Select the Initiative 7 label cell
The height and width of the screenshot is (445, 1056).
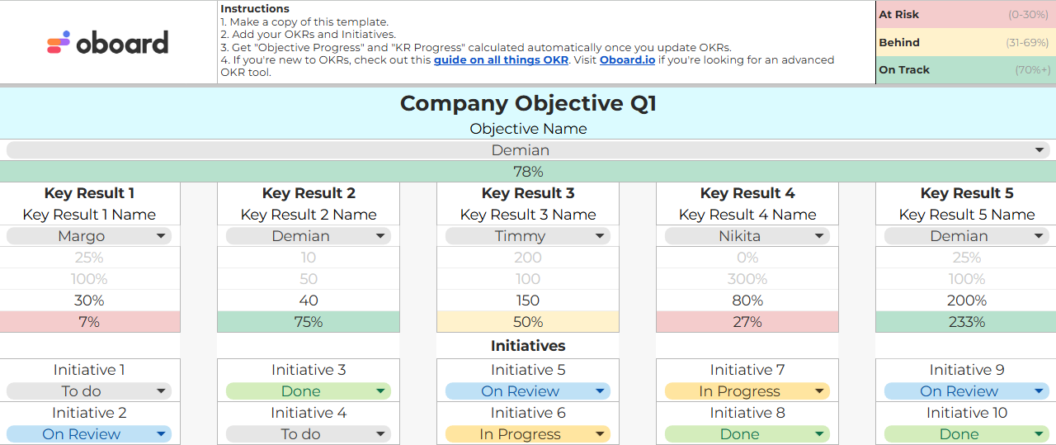(748, 370)
